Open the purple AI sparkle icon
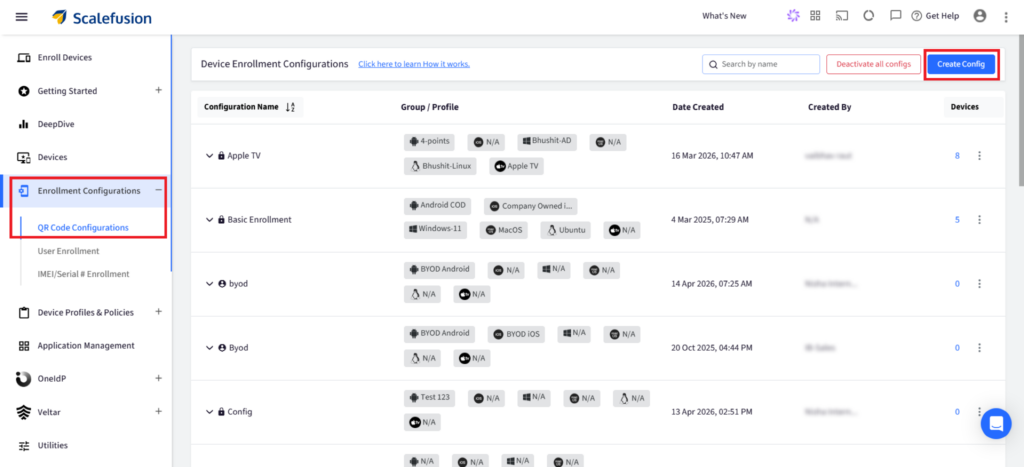The width and height of the screenshot is (1024, 467). click(x=793, y=16)
